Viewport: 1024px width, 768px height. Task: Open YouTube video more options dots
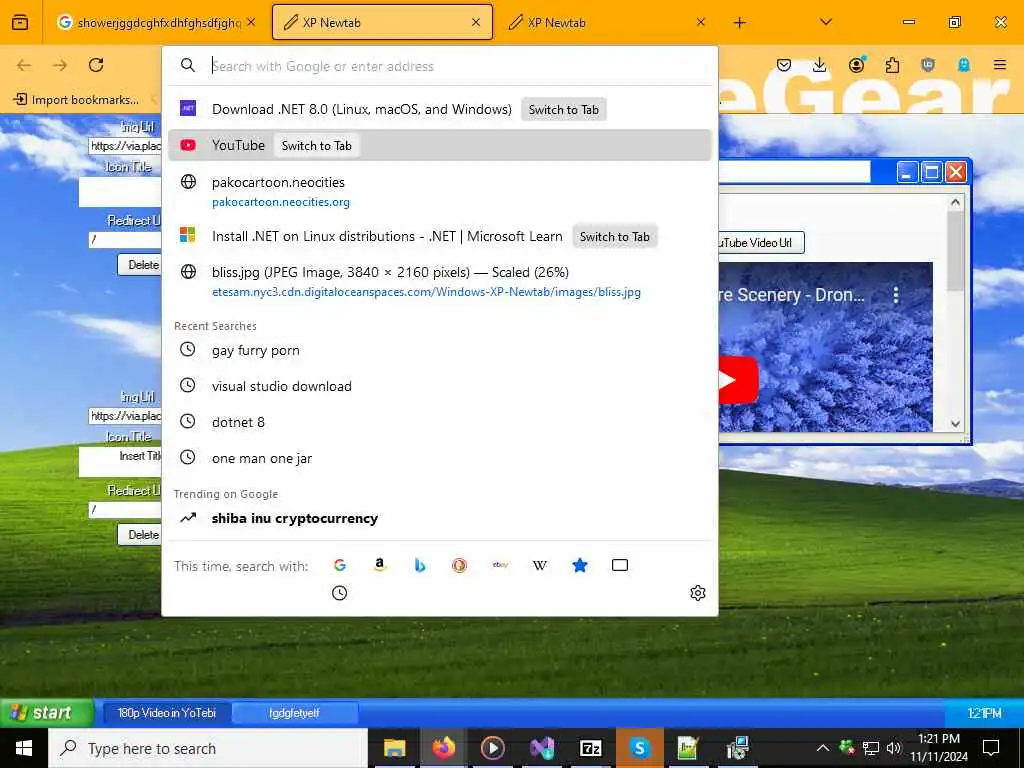coord(896,295)
